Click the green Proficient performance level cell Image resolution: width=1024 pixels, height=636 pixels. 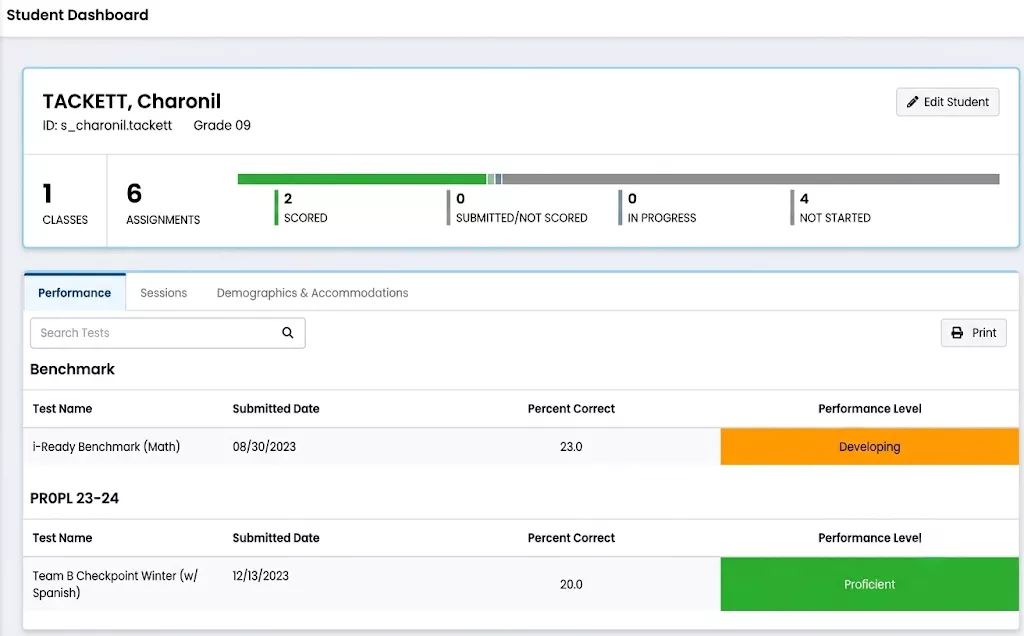coord(869,584)
